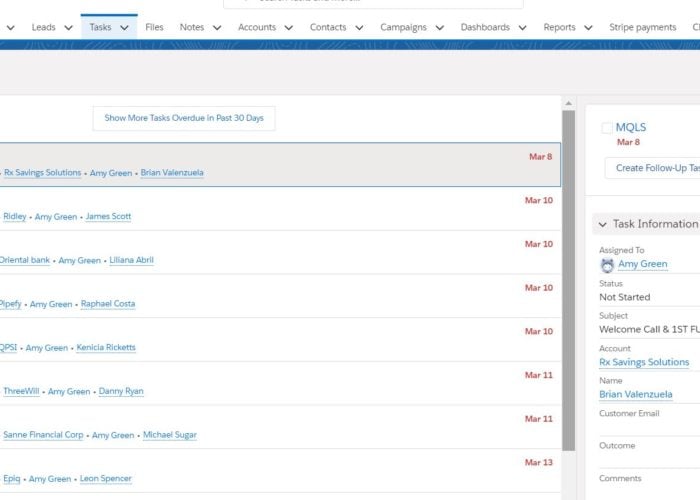Viewport: 700px width, 500px height.
Task: Select the Mar 13 task date
Action: (538, 462)
